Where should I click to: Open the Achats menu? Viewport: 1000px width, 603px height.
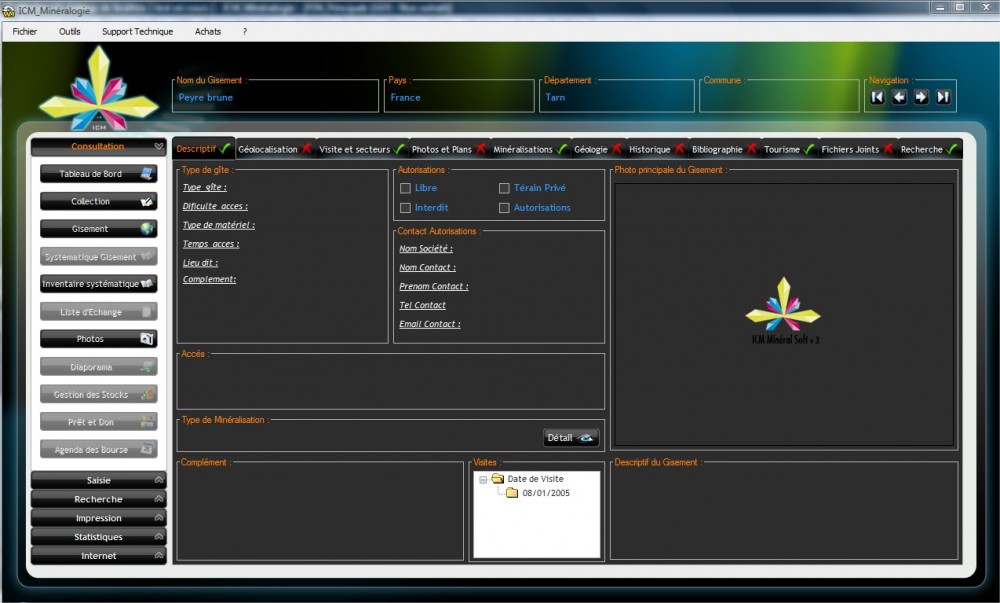pos(208,31)
